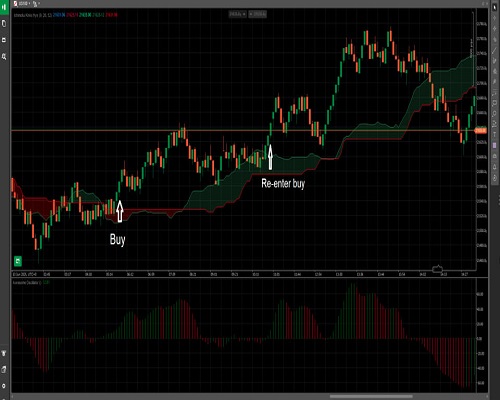Select the Awesome Oscillator indicator label
The height and width of the screenshot is (400, 500).
27,282
